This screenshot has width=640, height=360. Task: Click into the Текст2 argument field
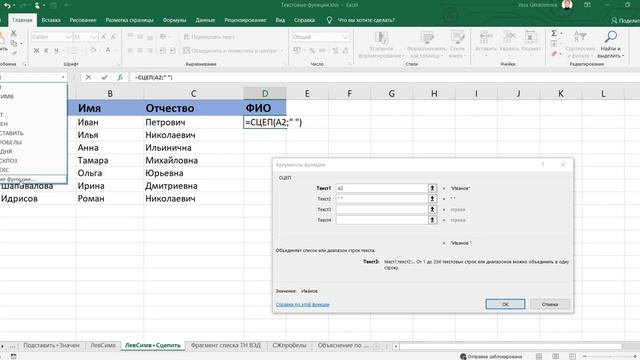click(x=382, y=199)
